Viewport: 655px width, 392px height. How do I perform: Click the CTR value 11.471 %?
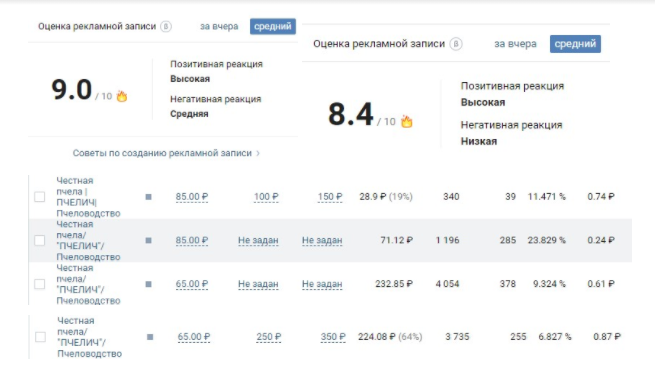click(546, 197)
